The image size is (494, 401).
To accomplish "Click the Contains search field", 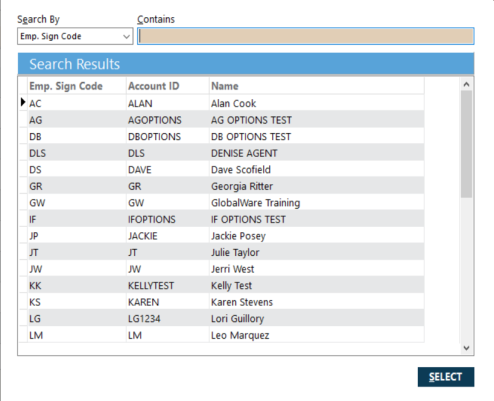I will pos(306,36).
